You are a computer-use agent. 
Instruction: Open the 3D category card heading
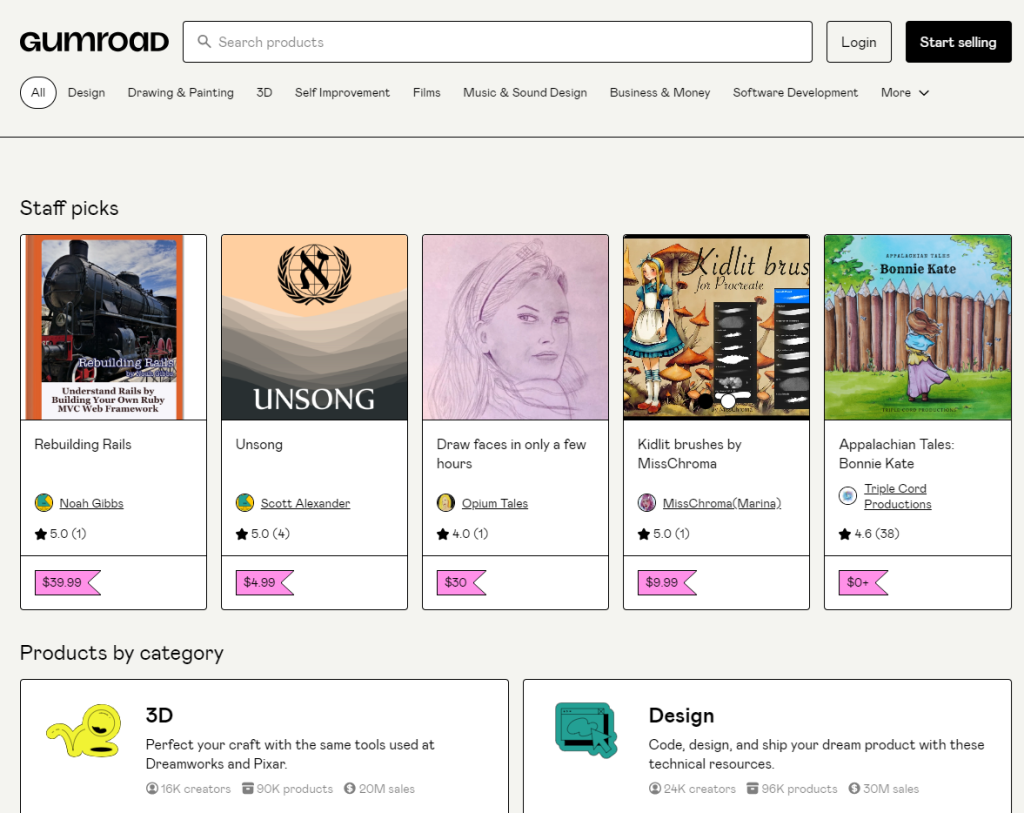(159, 715)
